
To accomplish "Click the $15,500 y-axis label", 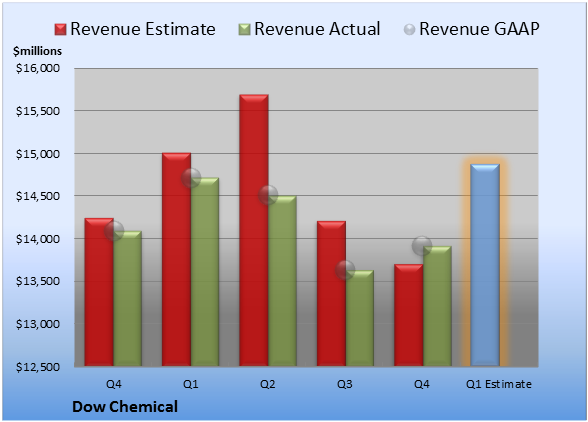I will pyautogui.click(x=38, y=111).
